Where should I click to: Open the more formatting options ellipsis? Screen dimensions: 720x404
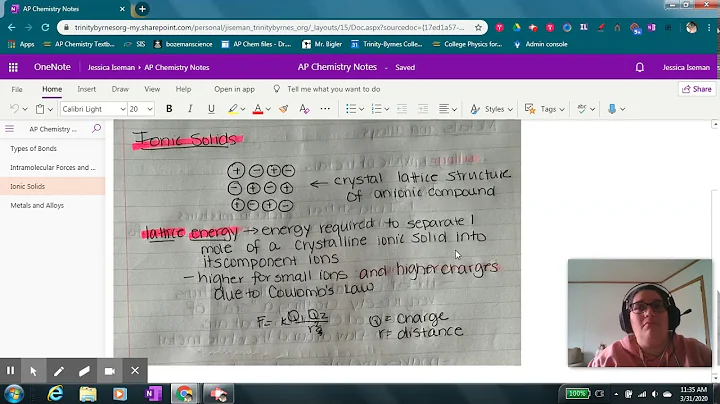[325, 109]
